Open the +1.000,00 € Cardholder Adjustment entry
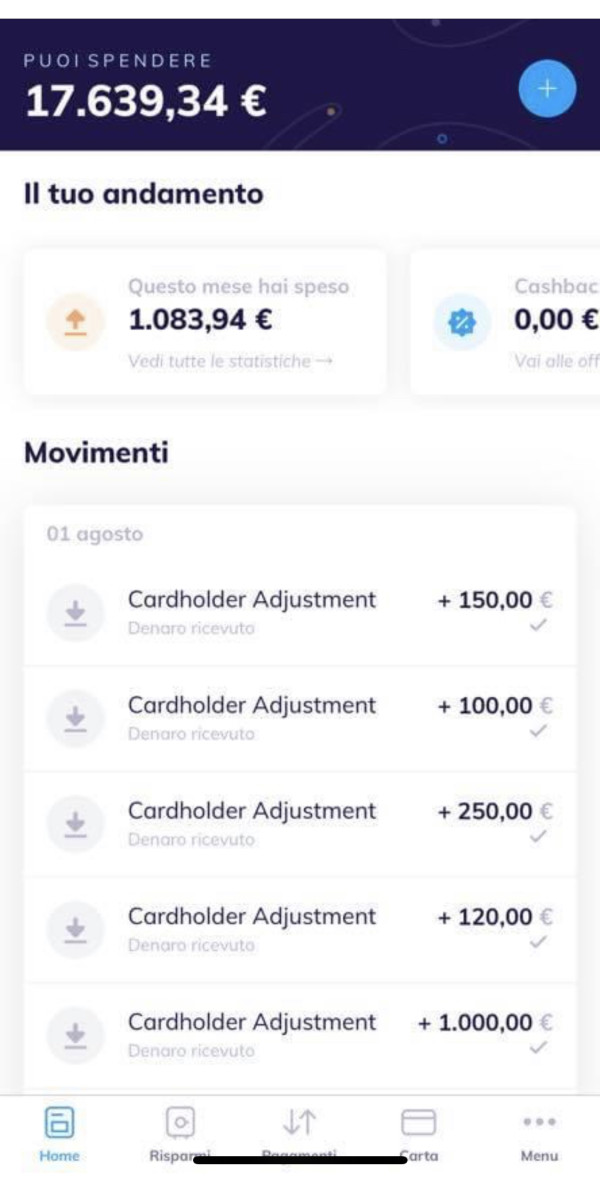 (300, 1034)
